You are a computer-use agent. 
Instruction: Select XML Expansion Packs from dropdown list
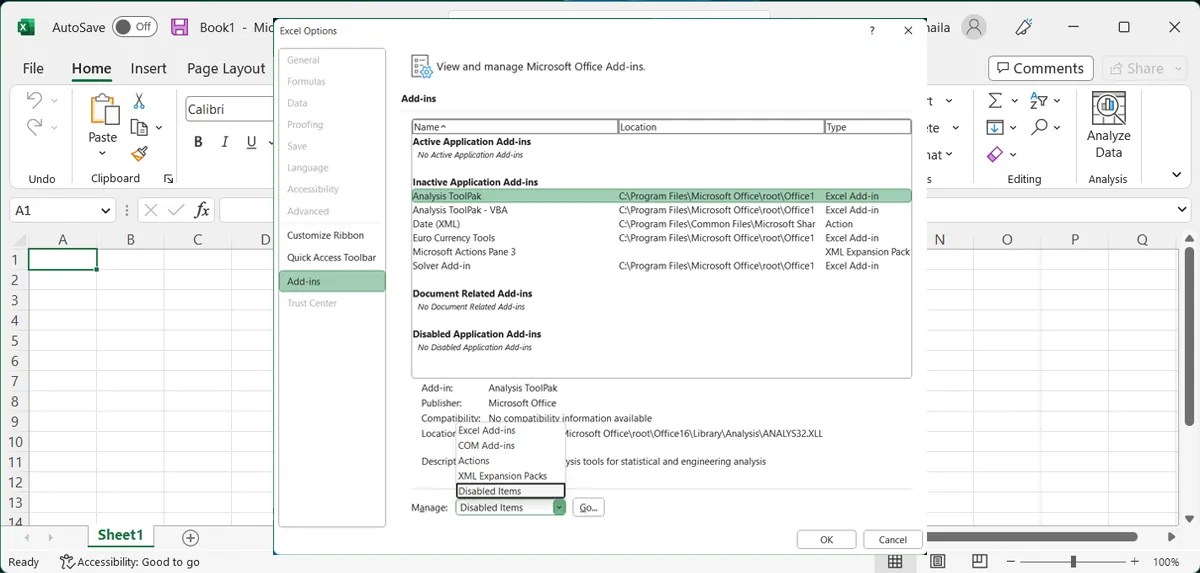510,476
